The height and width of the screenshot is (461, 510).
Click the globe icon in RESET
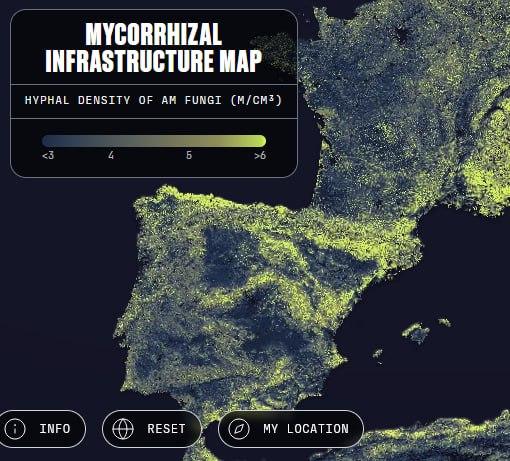tap(123, 429)
